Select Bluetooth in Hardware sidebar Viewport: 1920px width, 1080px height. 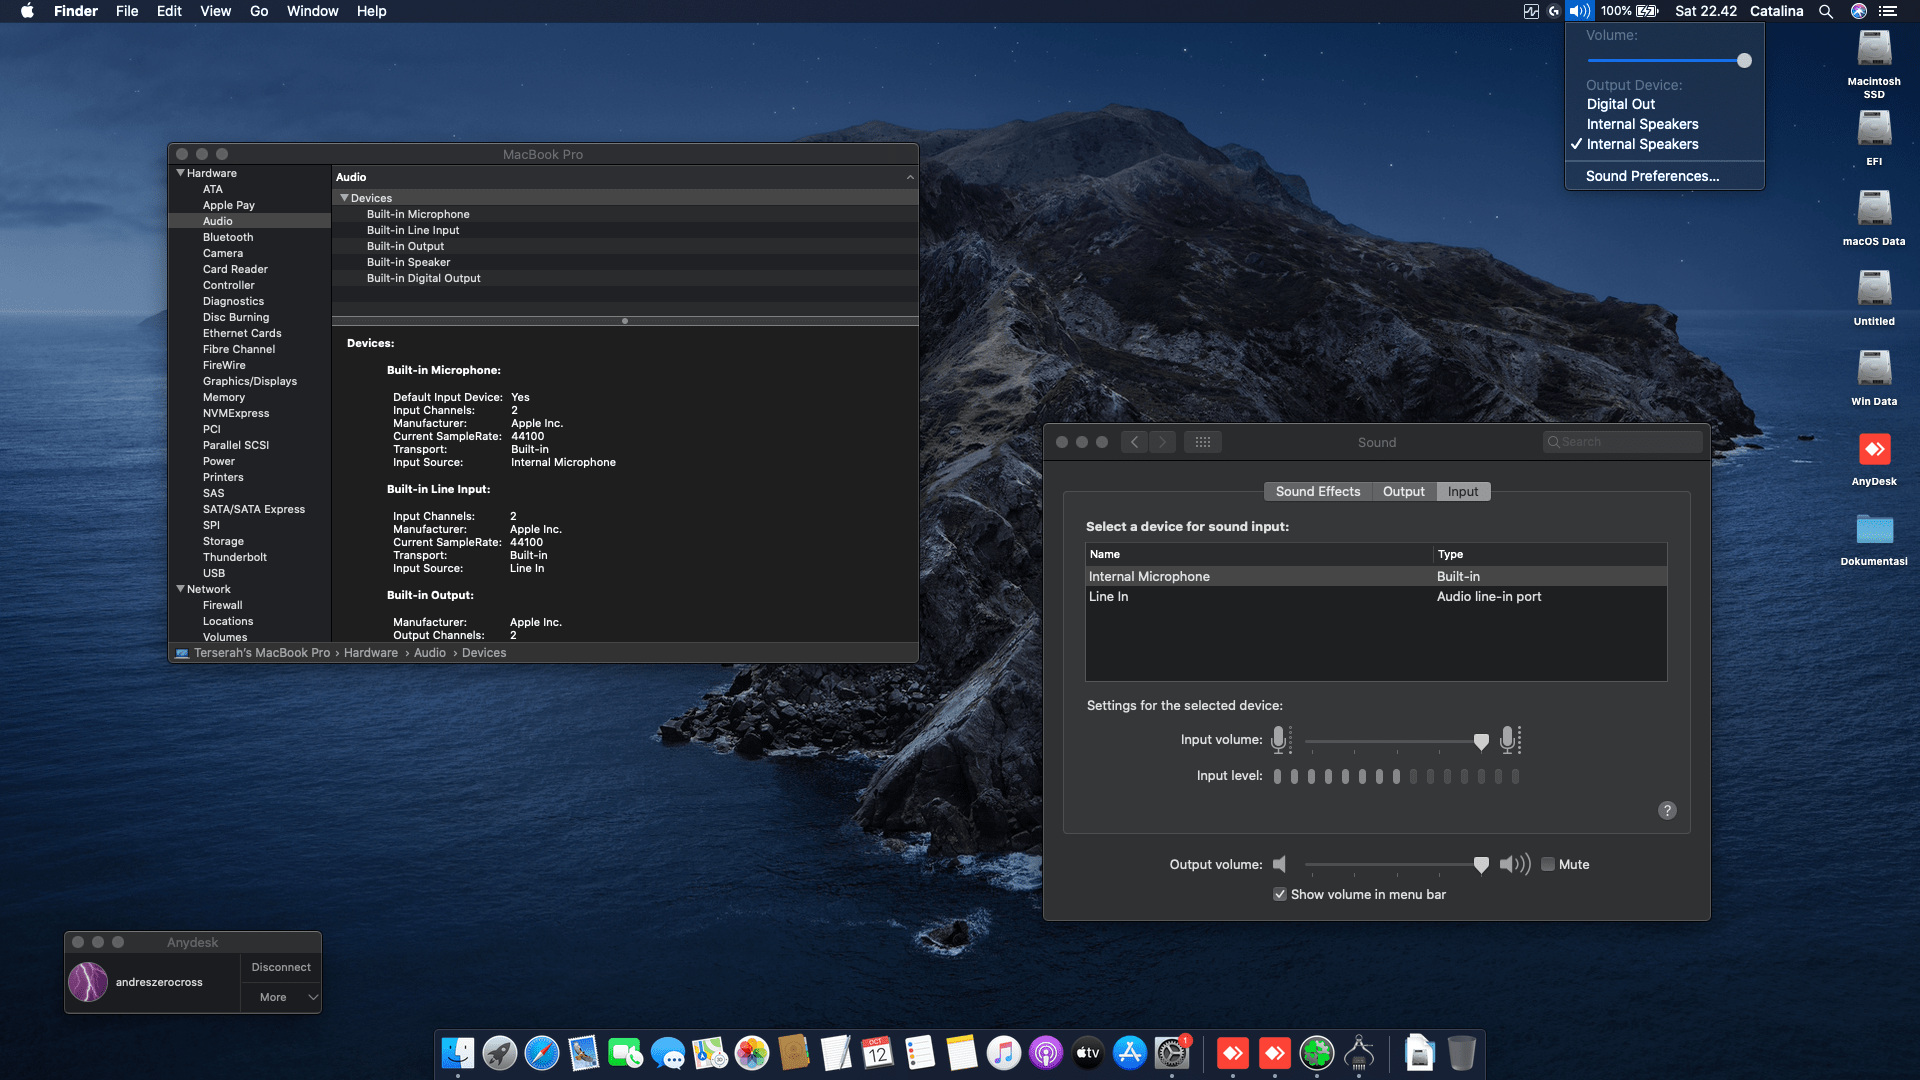tap(228, 237)
